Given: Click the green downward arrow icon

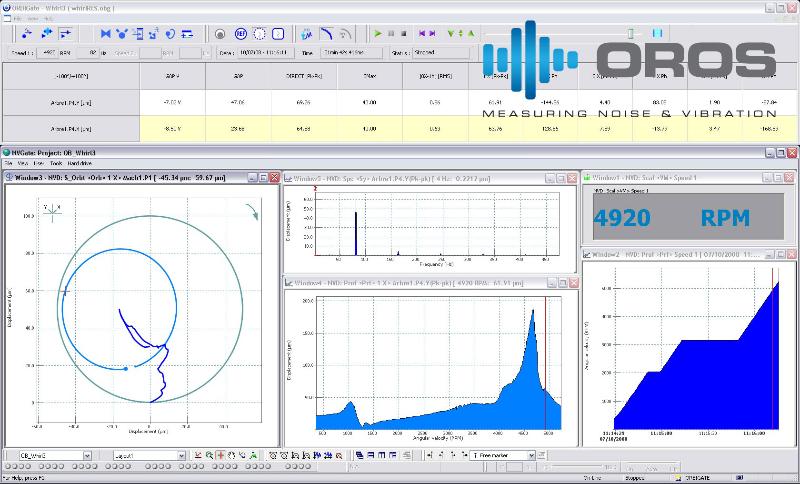Looking at the screenshot, I should pos(451,34).
